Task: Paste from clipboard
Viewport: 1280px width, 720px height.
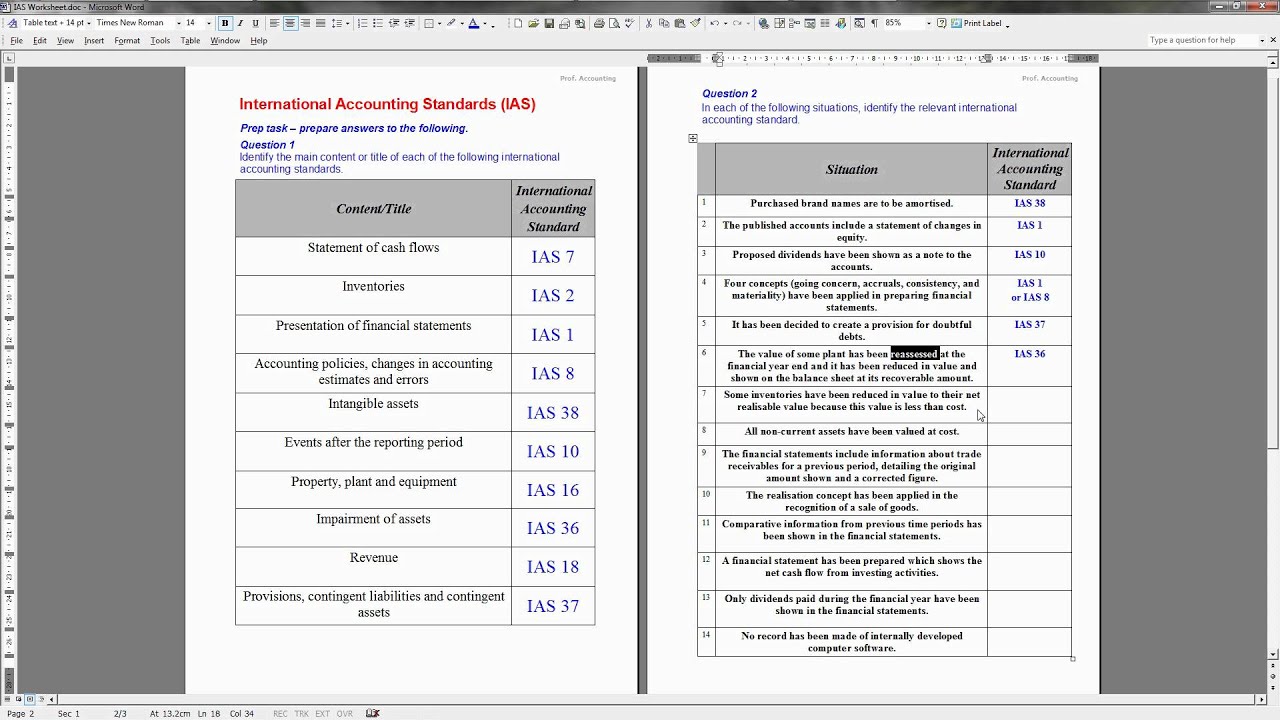Action: click(679, 23)
